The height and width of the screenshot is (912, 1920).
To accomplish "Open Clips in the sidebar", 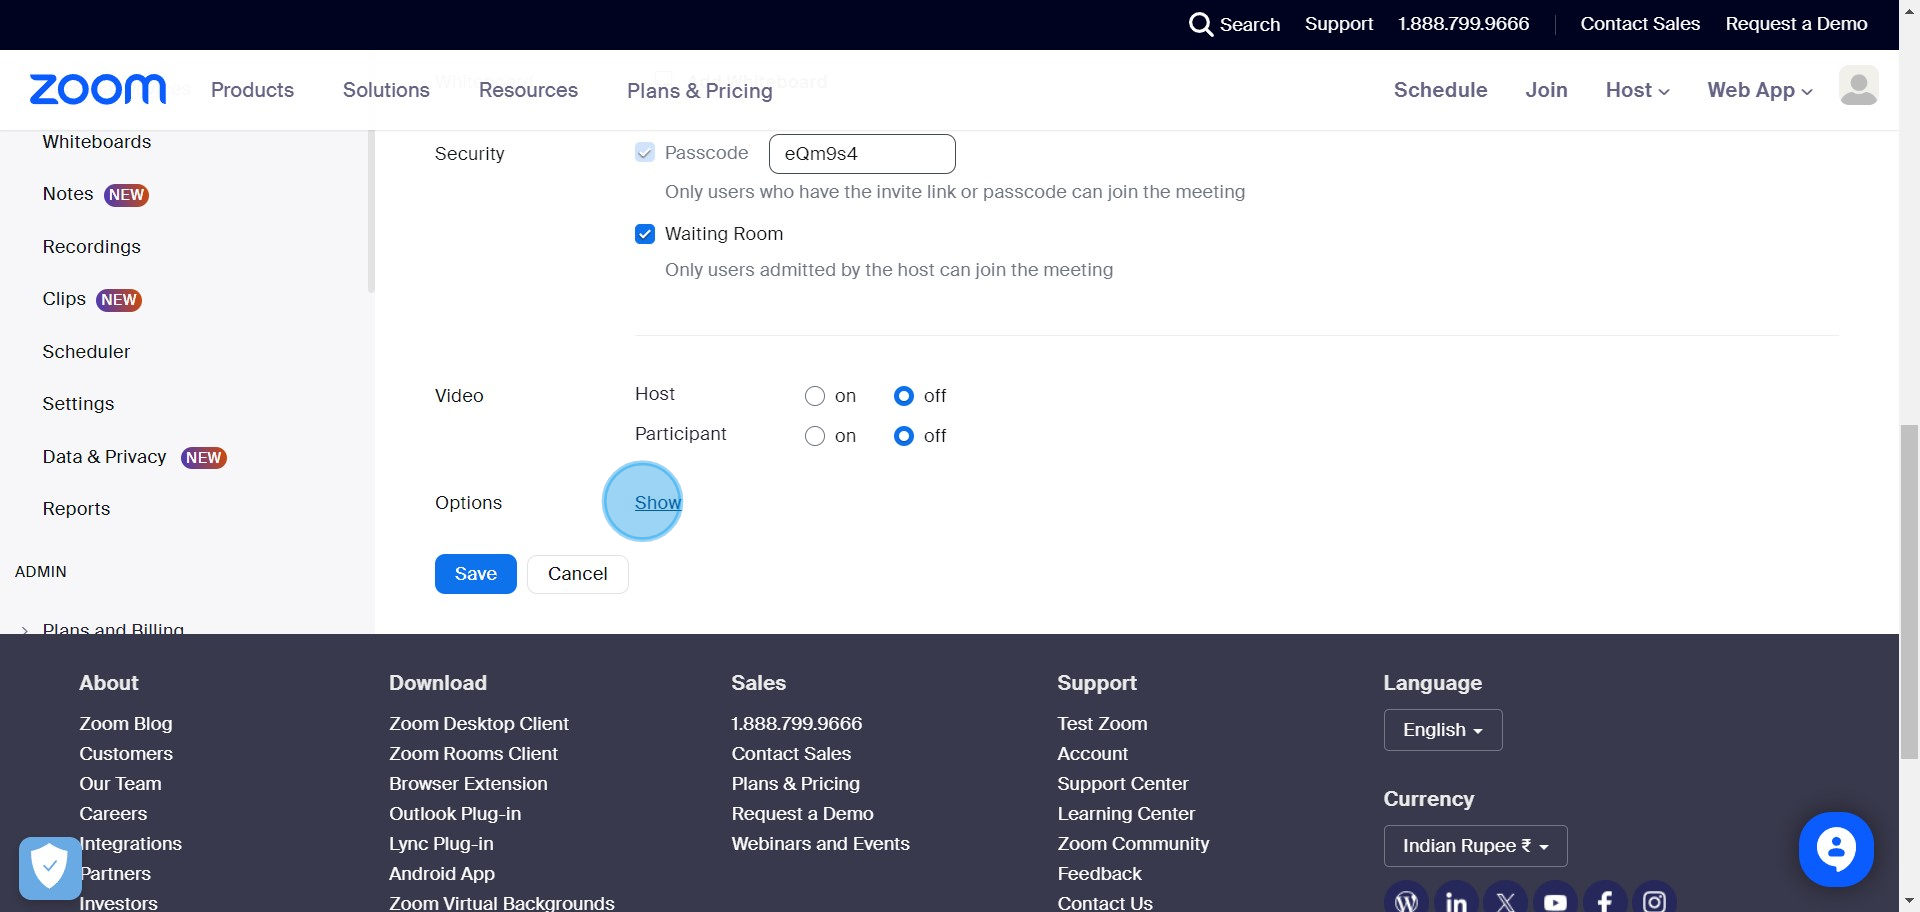I will [64, 299].
